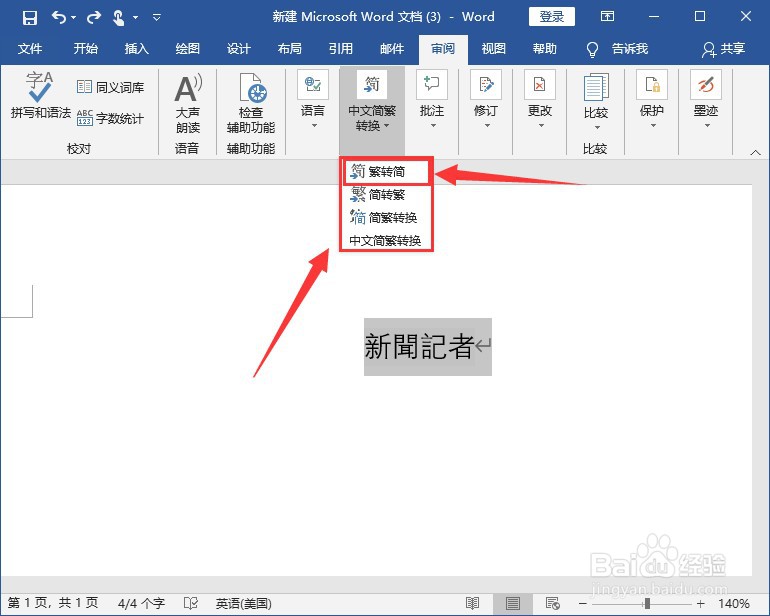Image resolution: width=770 pixels, height=616 pixels.
Task: Open the 更改 changes dropdown
Action: coord(540,100)
